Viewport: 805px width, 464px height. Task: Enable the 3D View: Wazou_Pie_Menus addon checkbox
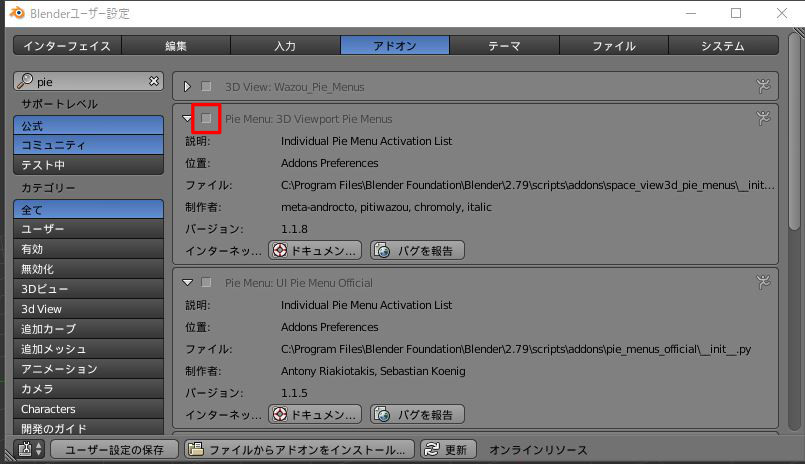click(206, 86)
